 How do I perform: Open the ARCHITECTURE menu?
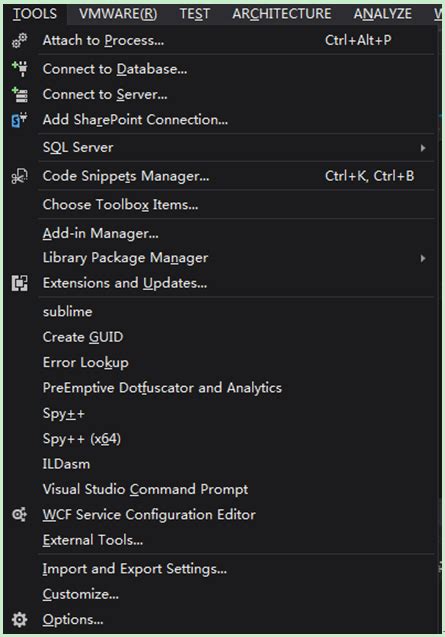[282, 14]
